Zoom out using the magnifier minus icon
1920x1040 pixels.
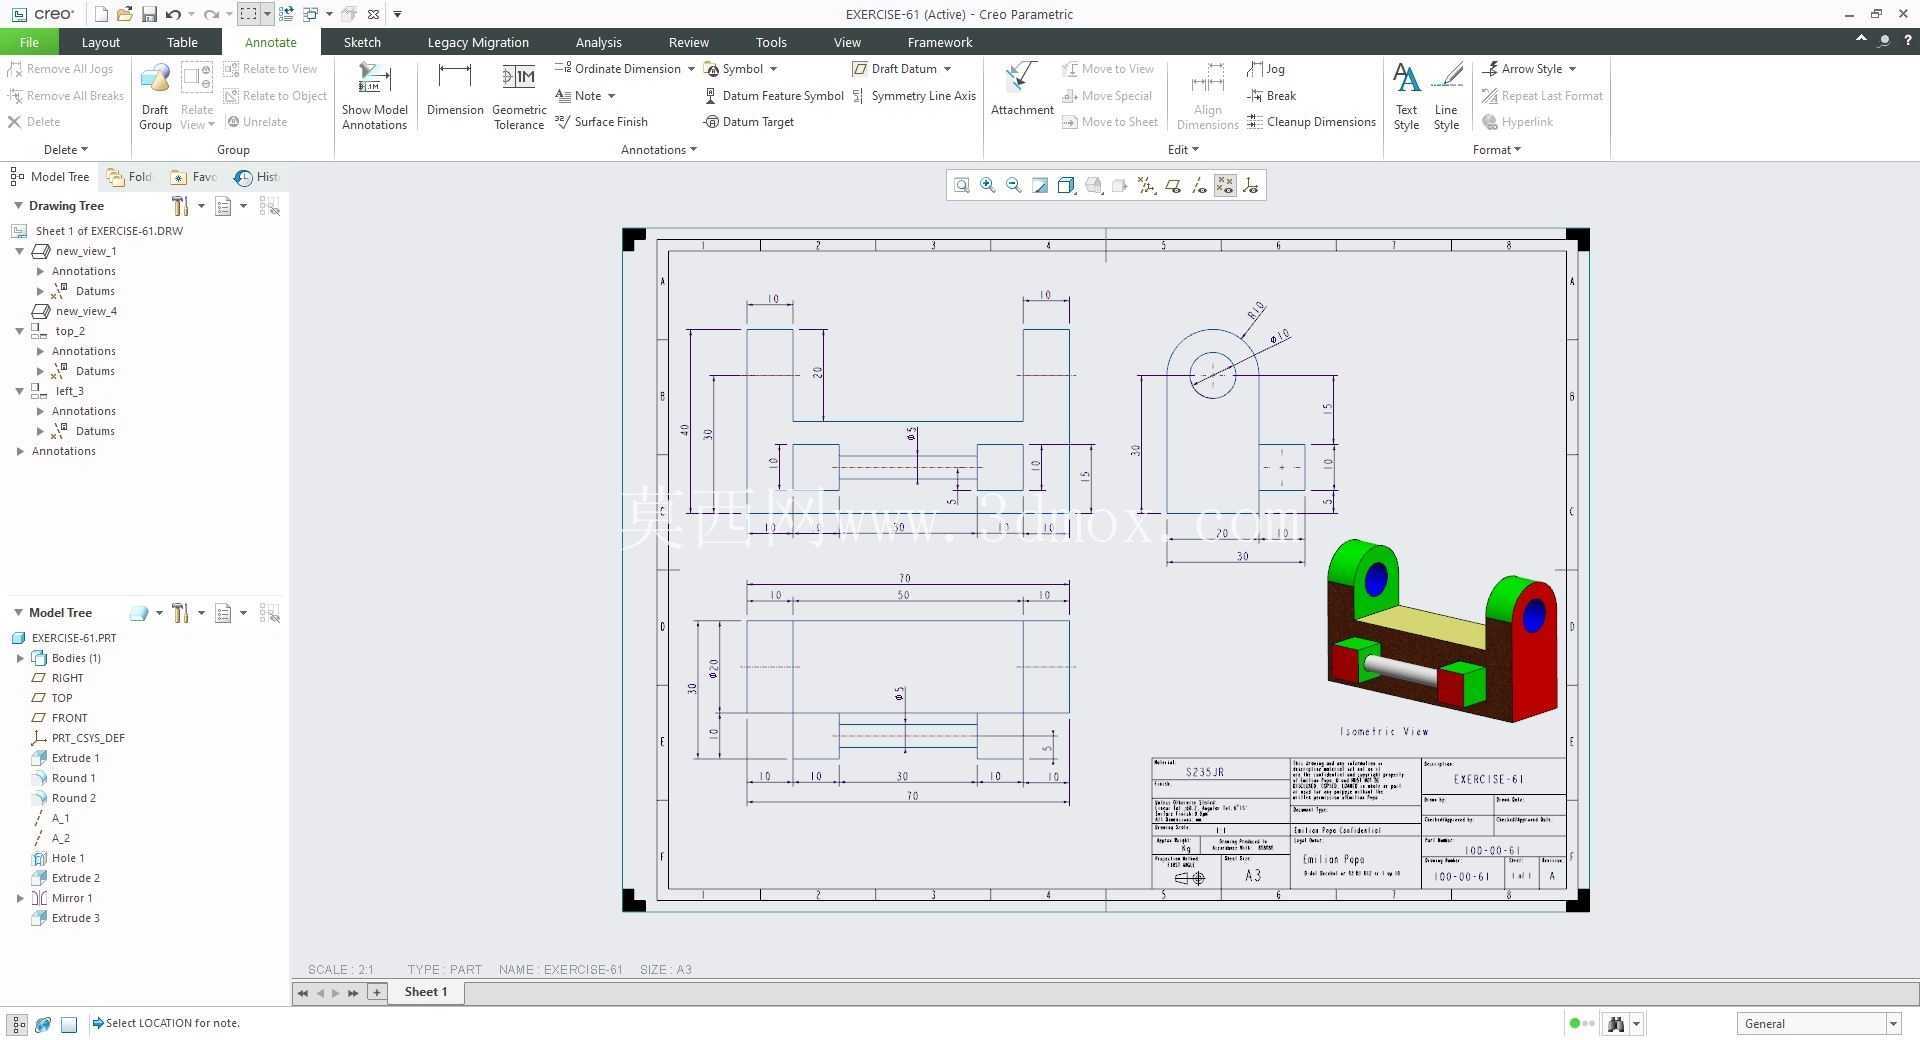click(x=1014, y=185)
